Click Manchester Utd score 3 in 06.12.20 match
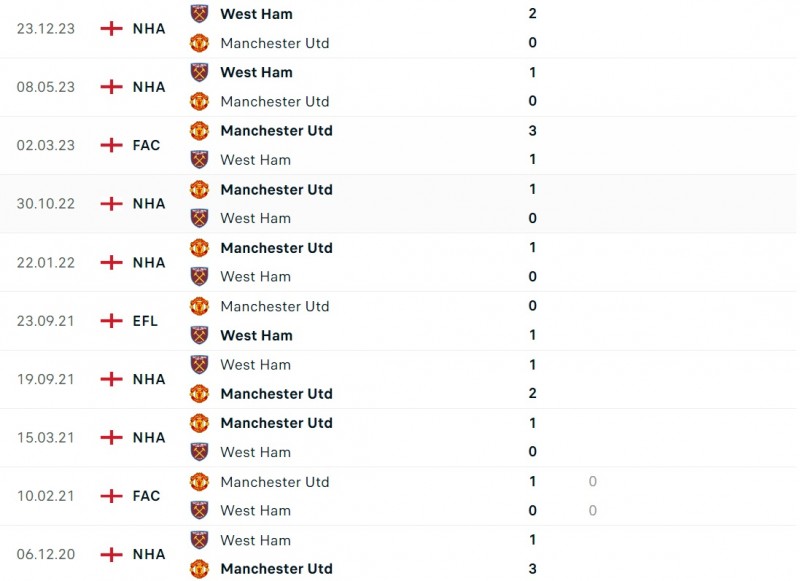This screenshot has height=581, width=800. tap(532, 569)
